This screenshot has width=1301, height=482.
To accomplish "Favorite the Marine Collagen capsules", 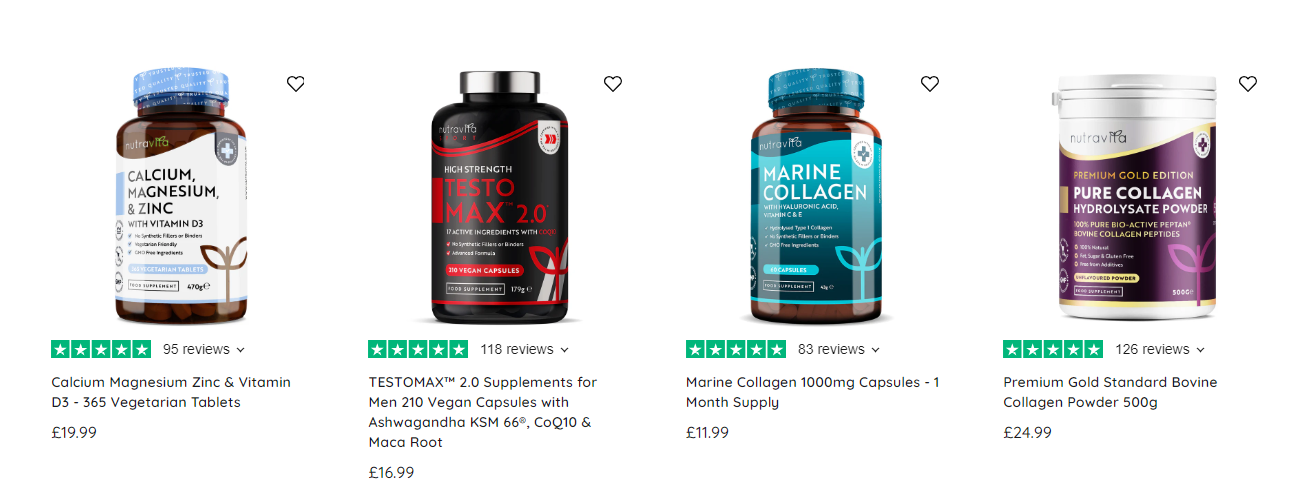I will (930, 84).
